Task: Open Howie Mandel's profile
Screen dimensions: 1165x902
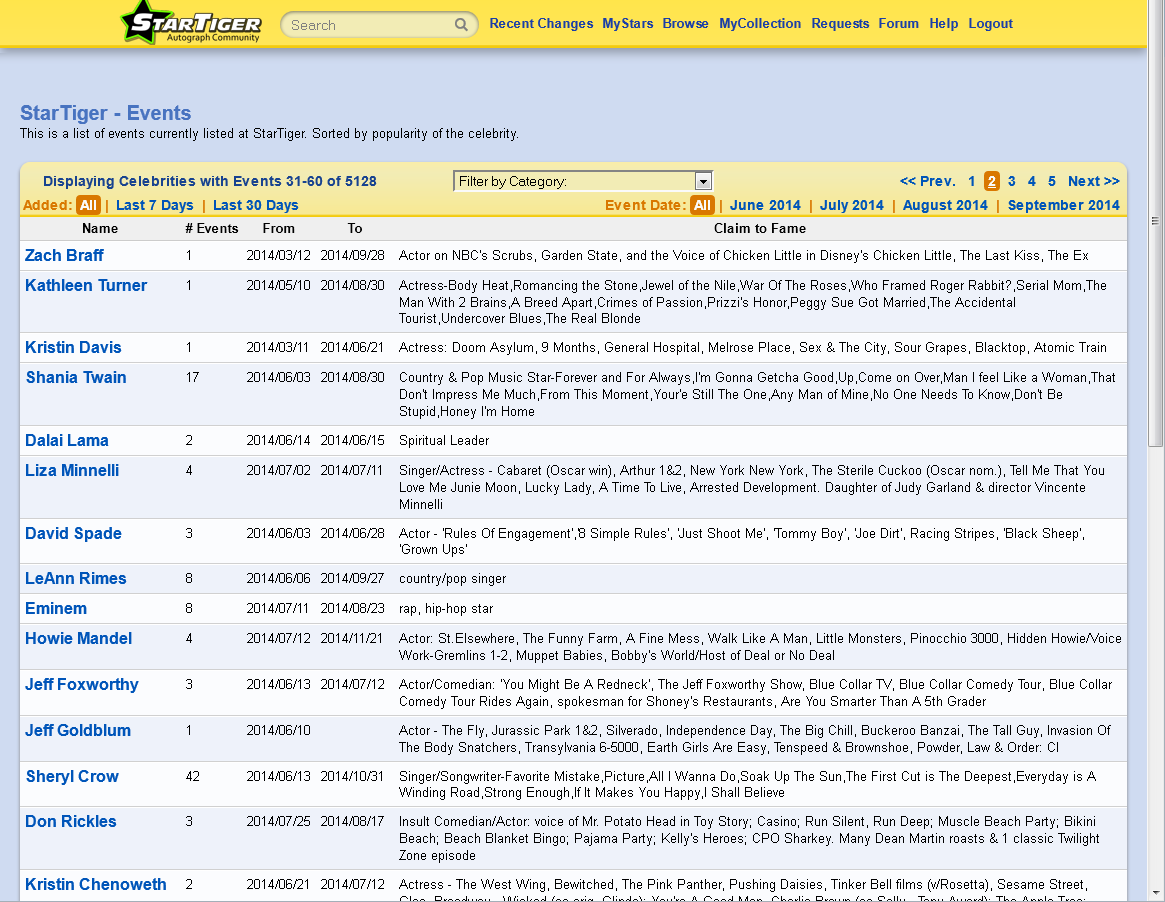Action: point(79,638)
